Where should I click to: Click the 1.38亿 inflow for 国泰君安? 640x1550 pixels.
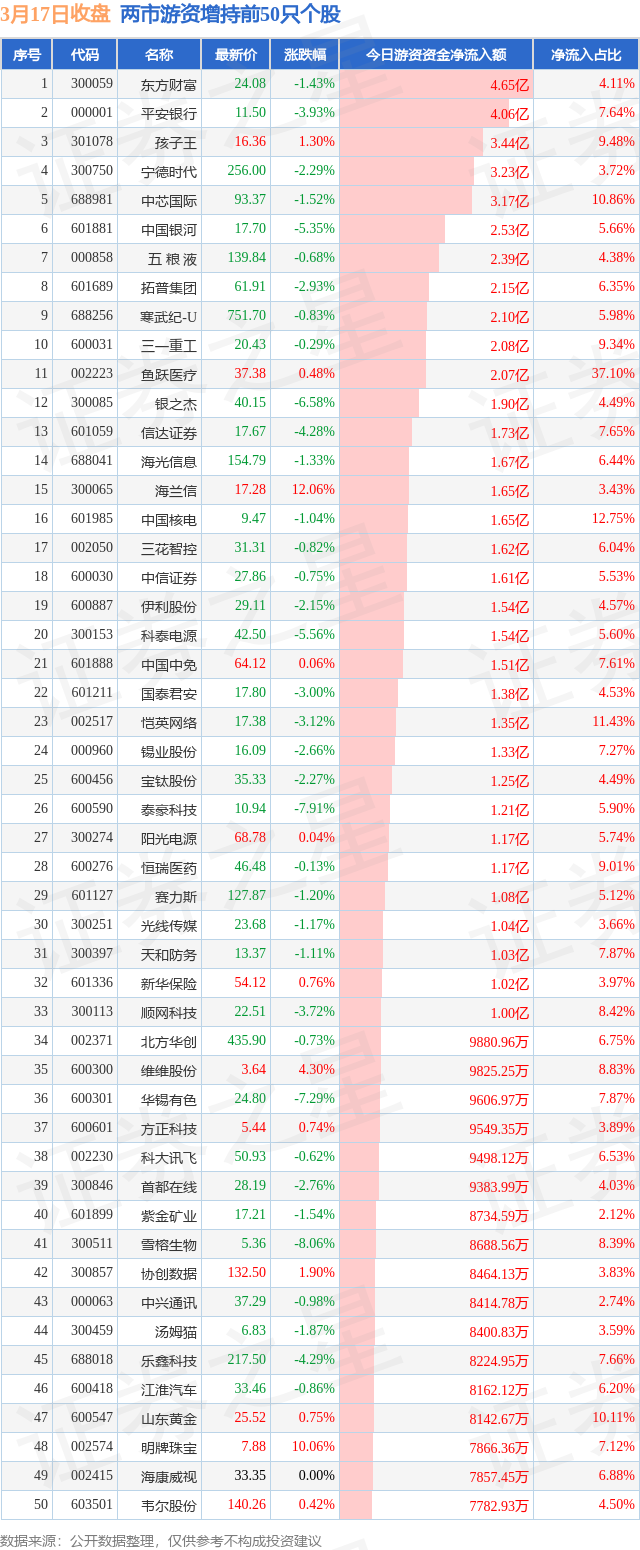click(509, 694)
